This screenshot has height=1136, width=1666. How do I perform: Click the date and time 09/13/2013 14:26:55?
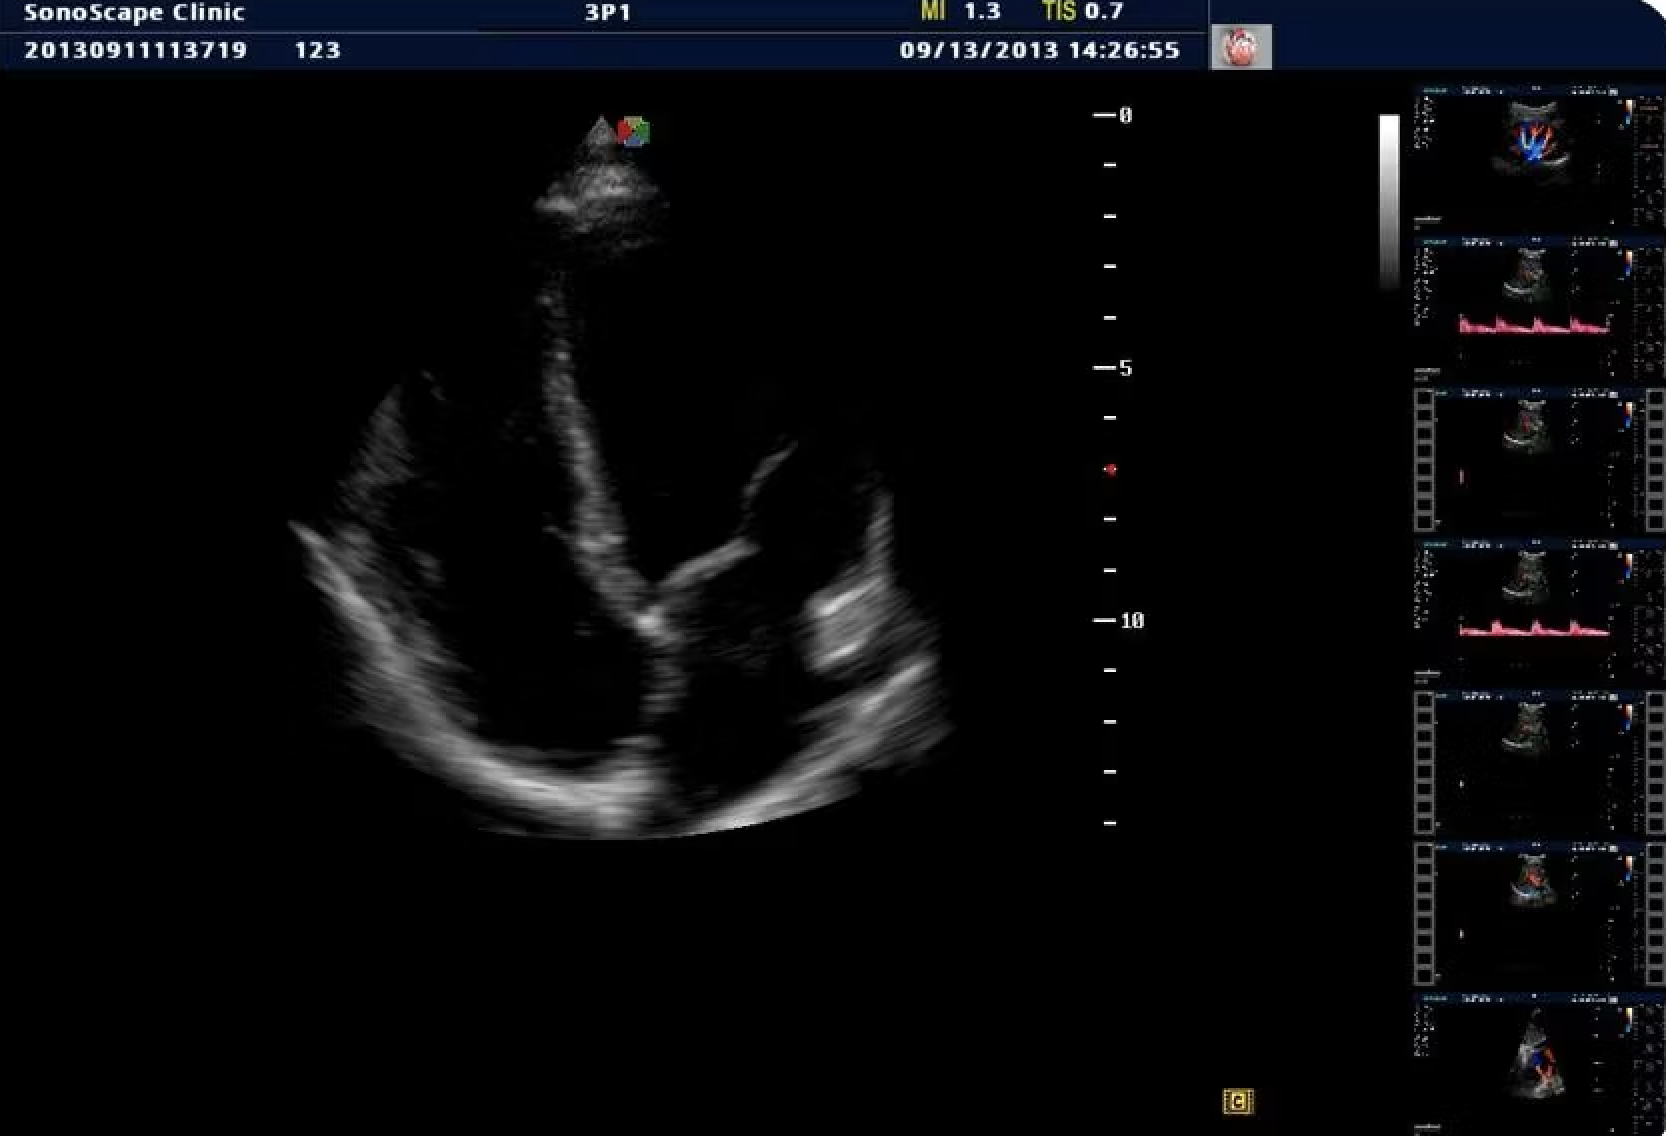(x=1040, y=50)
